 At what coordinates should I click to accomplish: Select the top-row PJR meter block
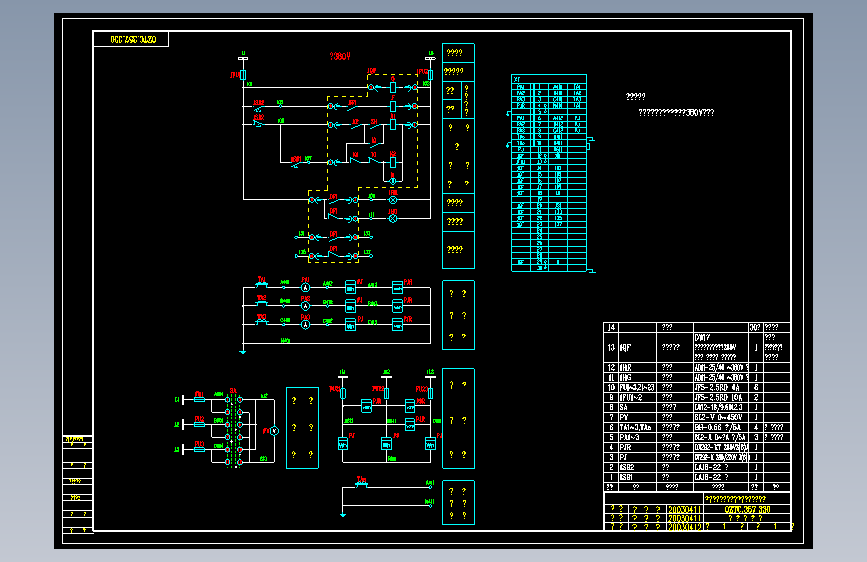pos(397,287)
